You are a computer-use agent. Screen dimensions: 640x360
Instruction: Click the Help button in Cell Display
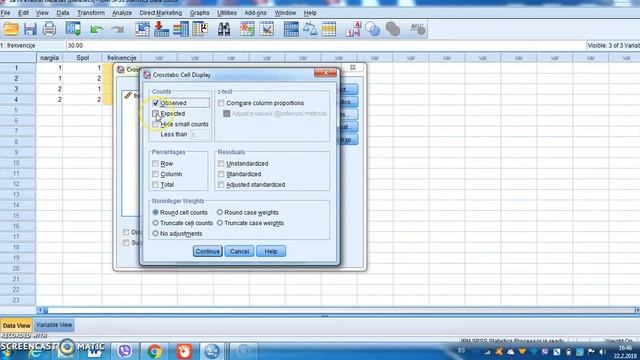click(x=271, y=251)
